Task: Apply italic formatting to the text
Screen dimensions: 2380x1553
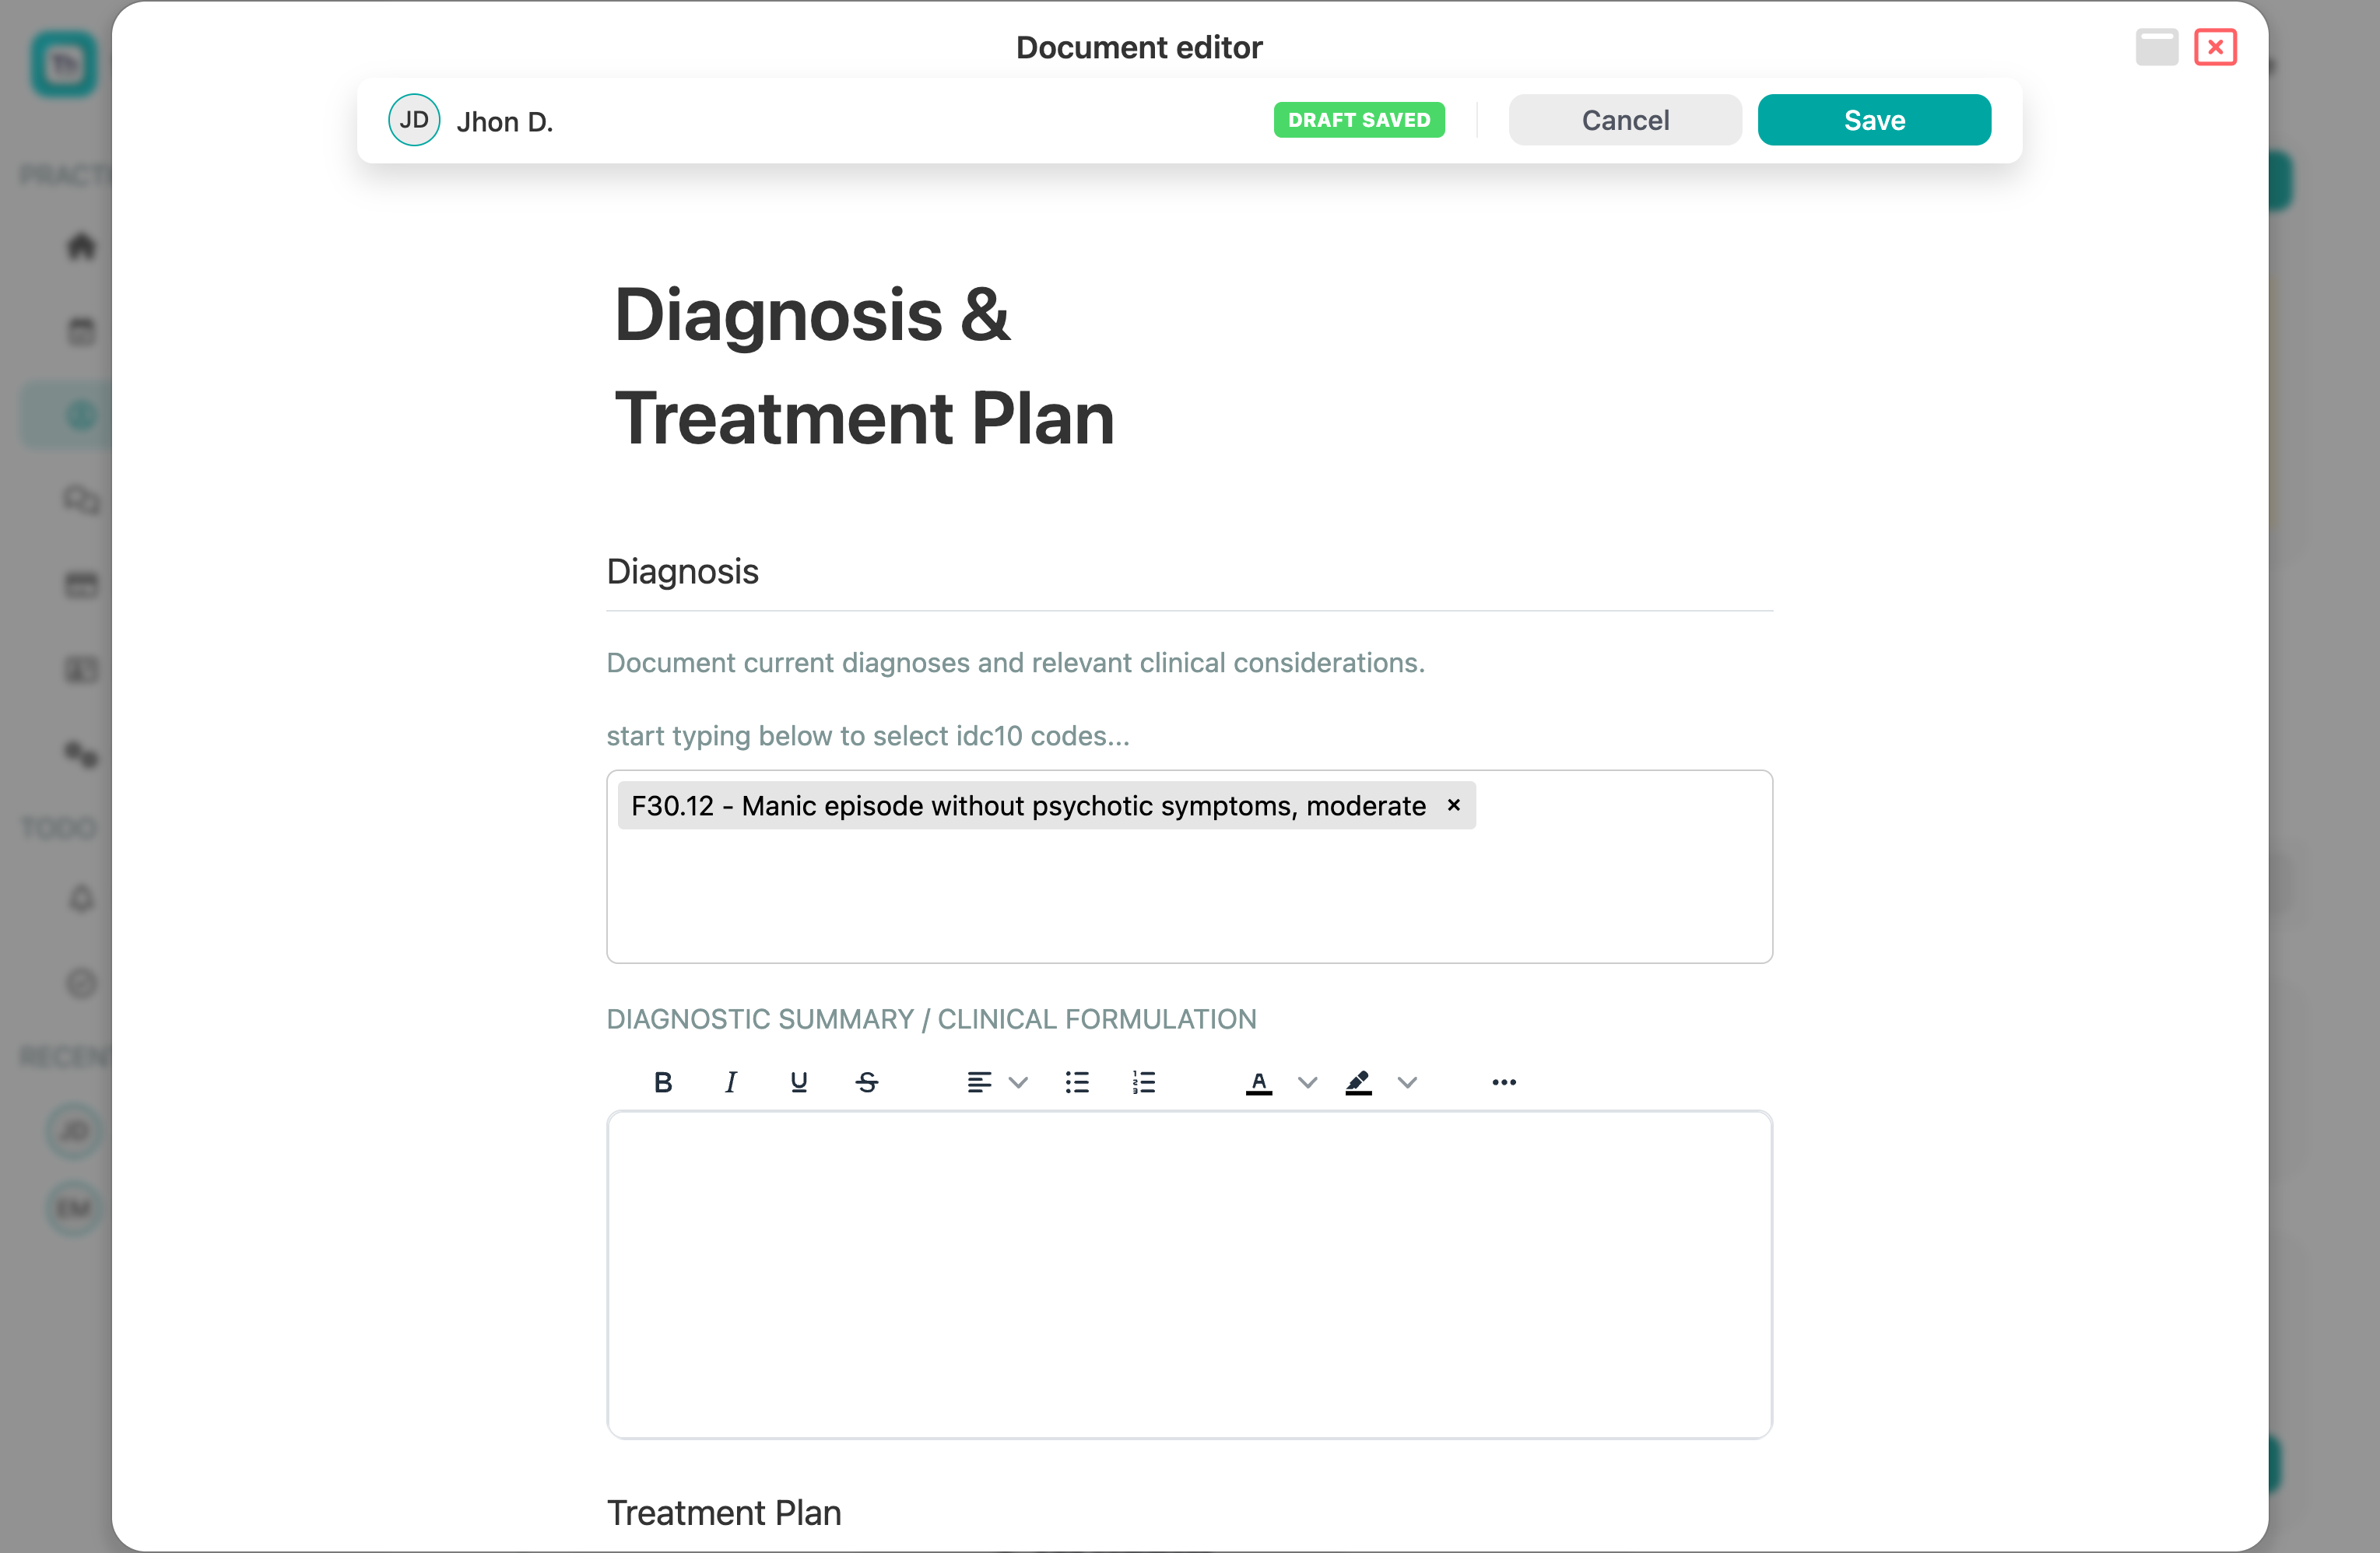Action: [x=731, y=1081]
